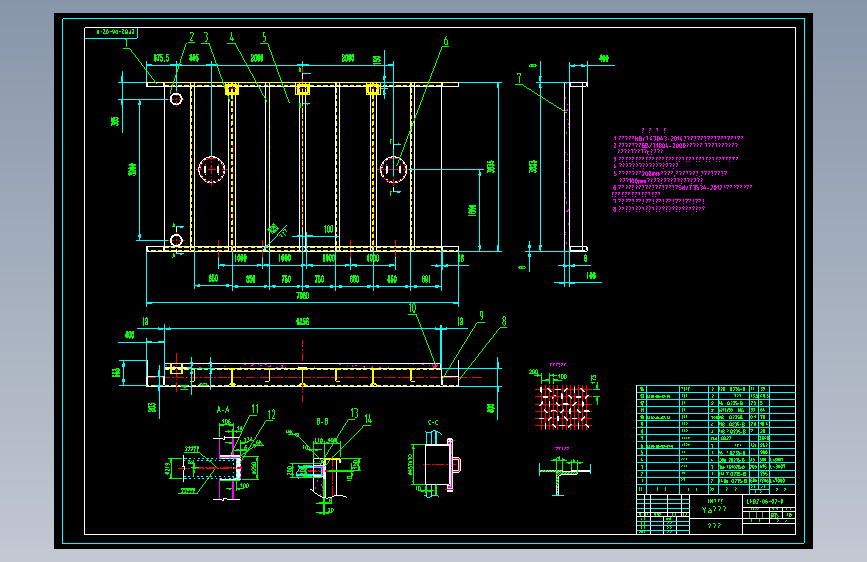Select part callout number 13
Image resolution: width=867 pixels, height=562 pixels.
(354, 413)
